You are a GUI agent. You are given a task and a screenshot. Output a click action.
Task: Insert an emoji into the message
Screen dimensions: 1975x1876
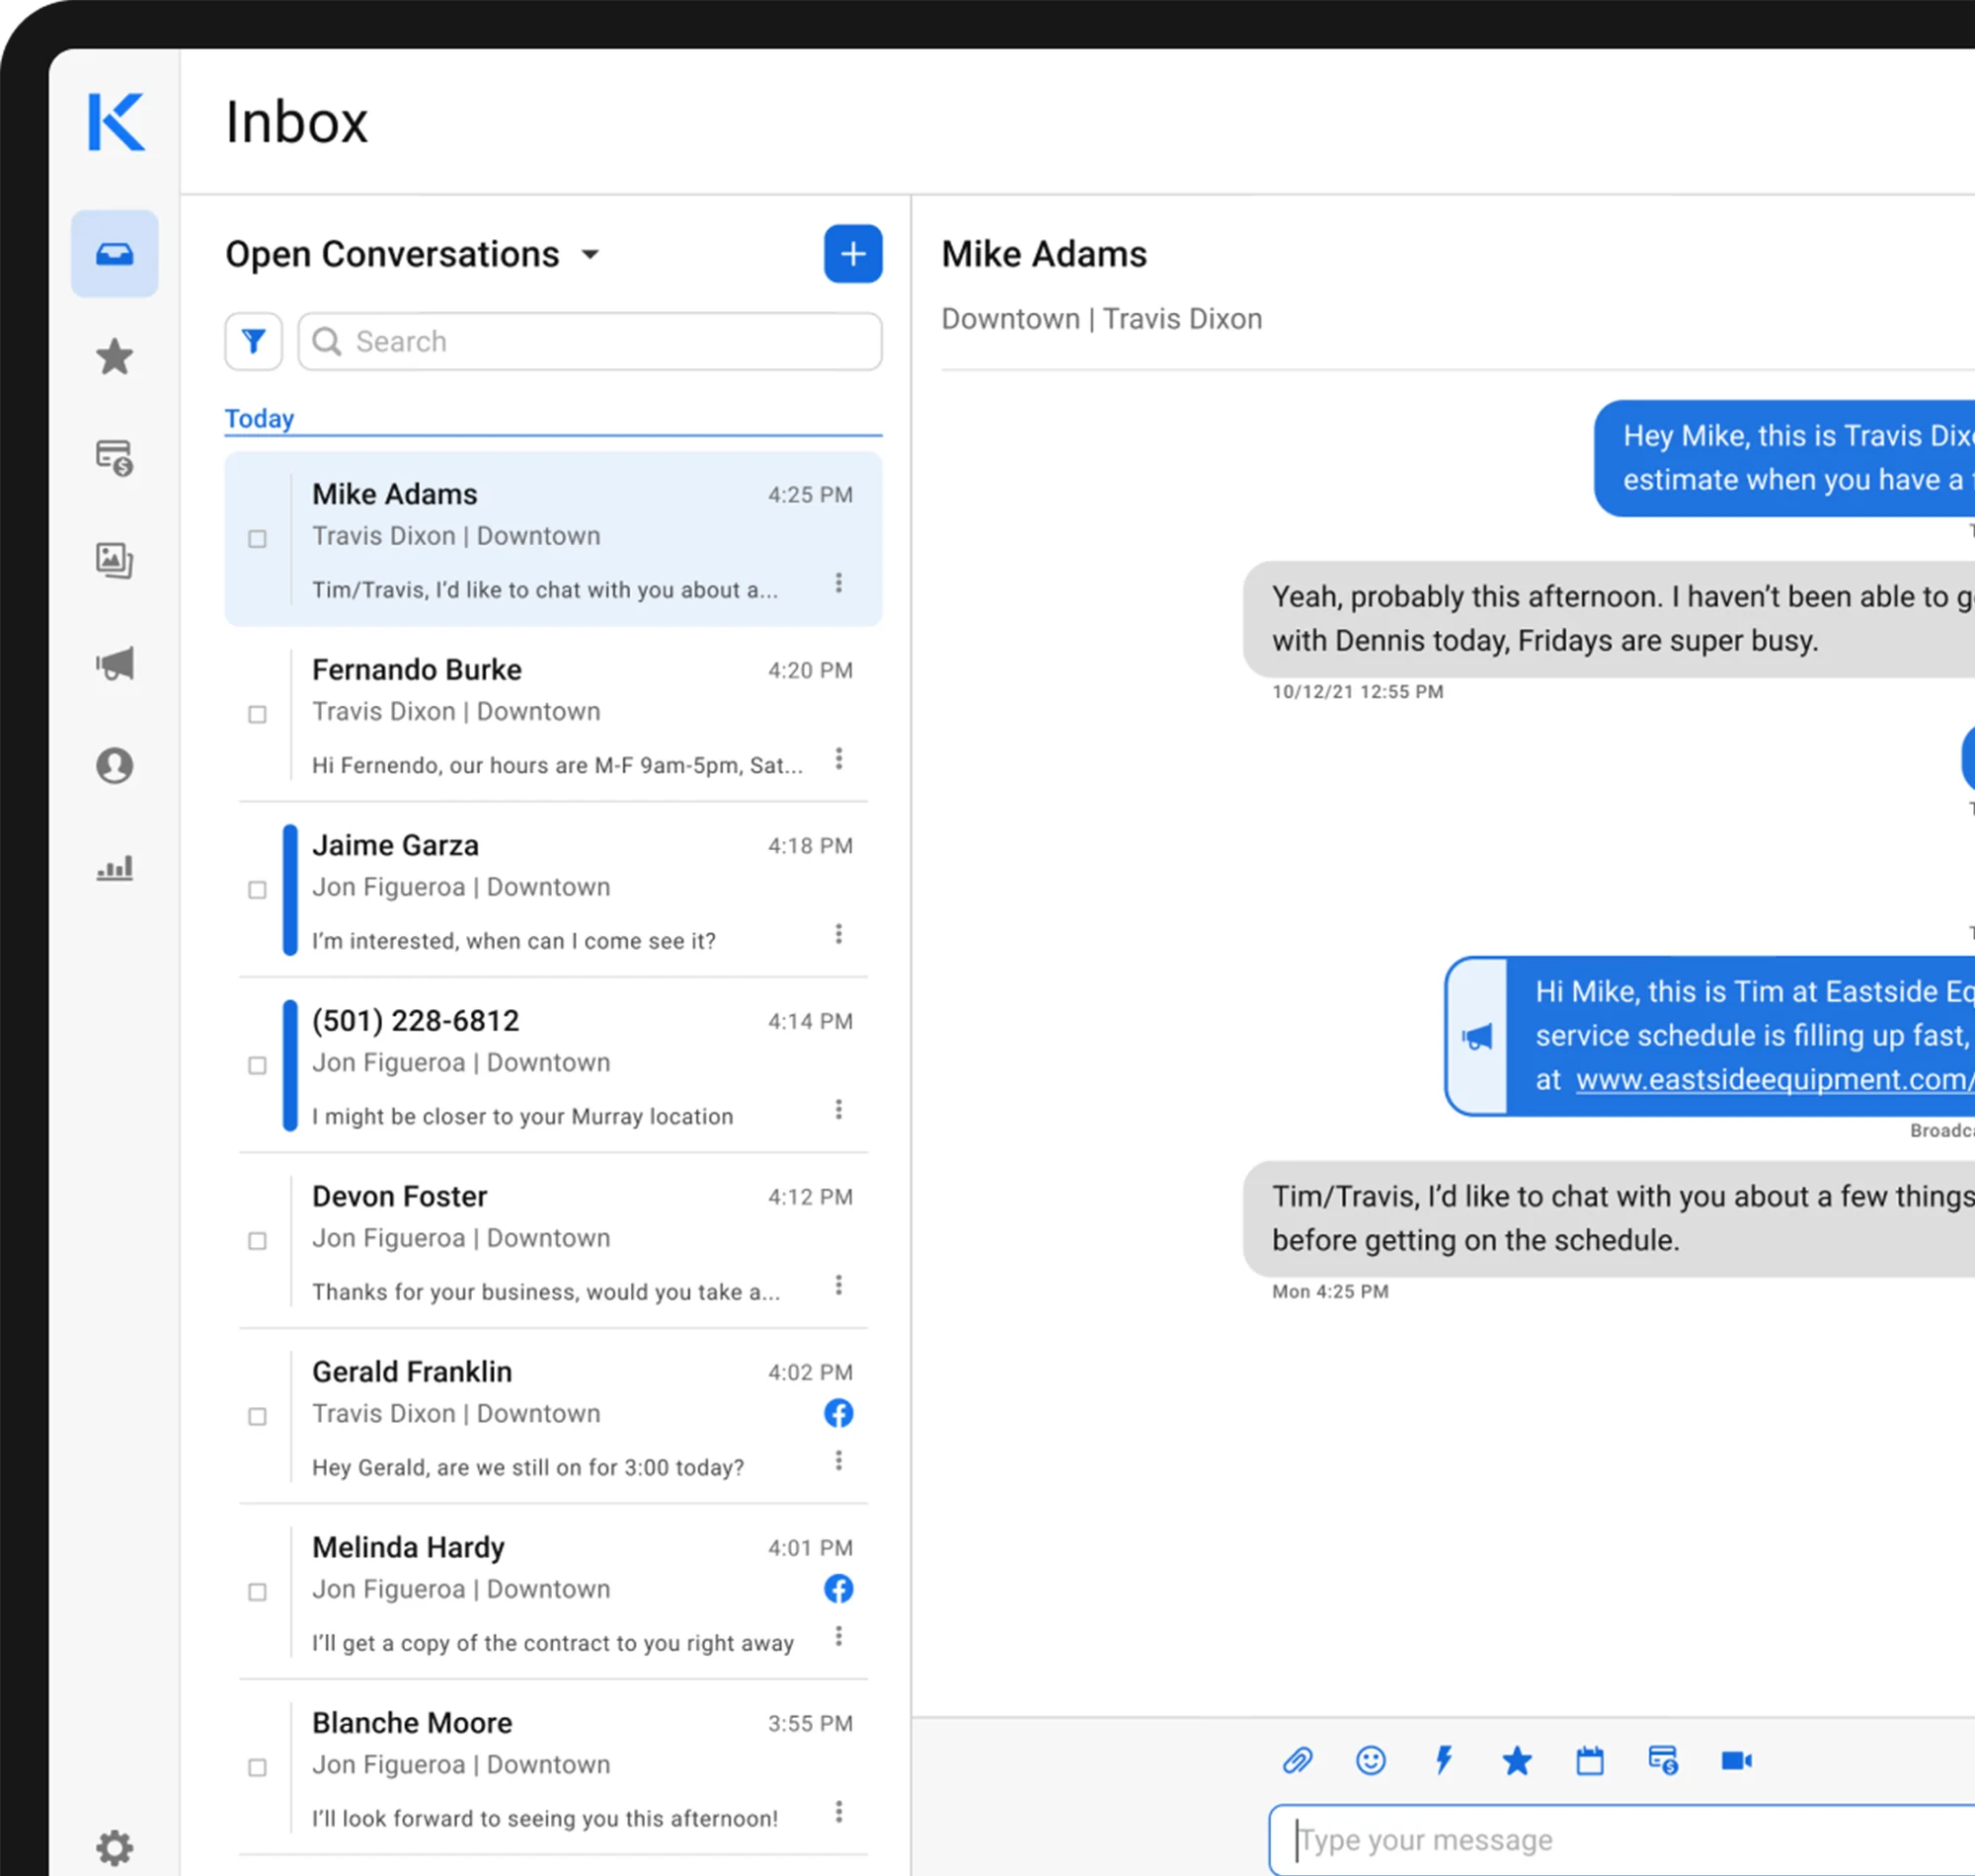(x=1371, y=1760)
